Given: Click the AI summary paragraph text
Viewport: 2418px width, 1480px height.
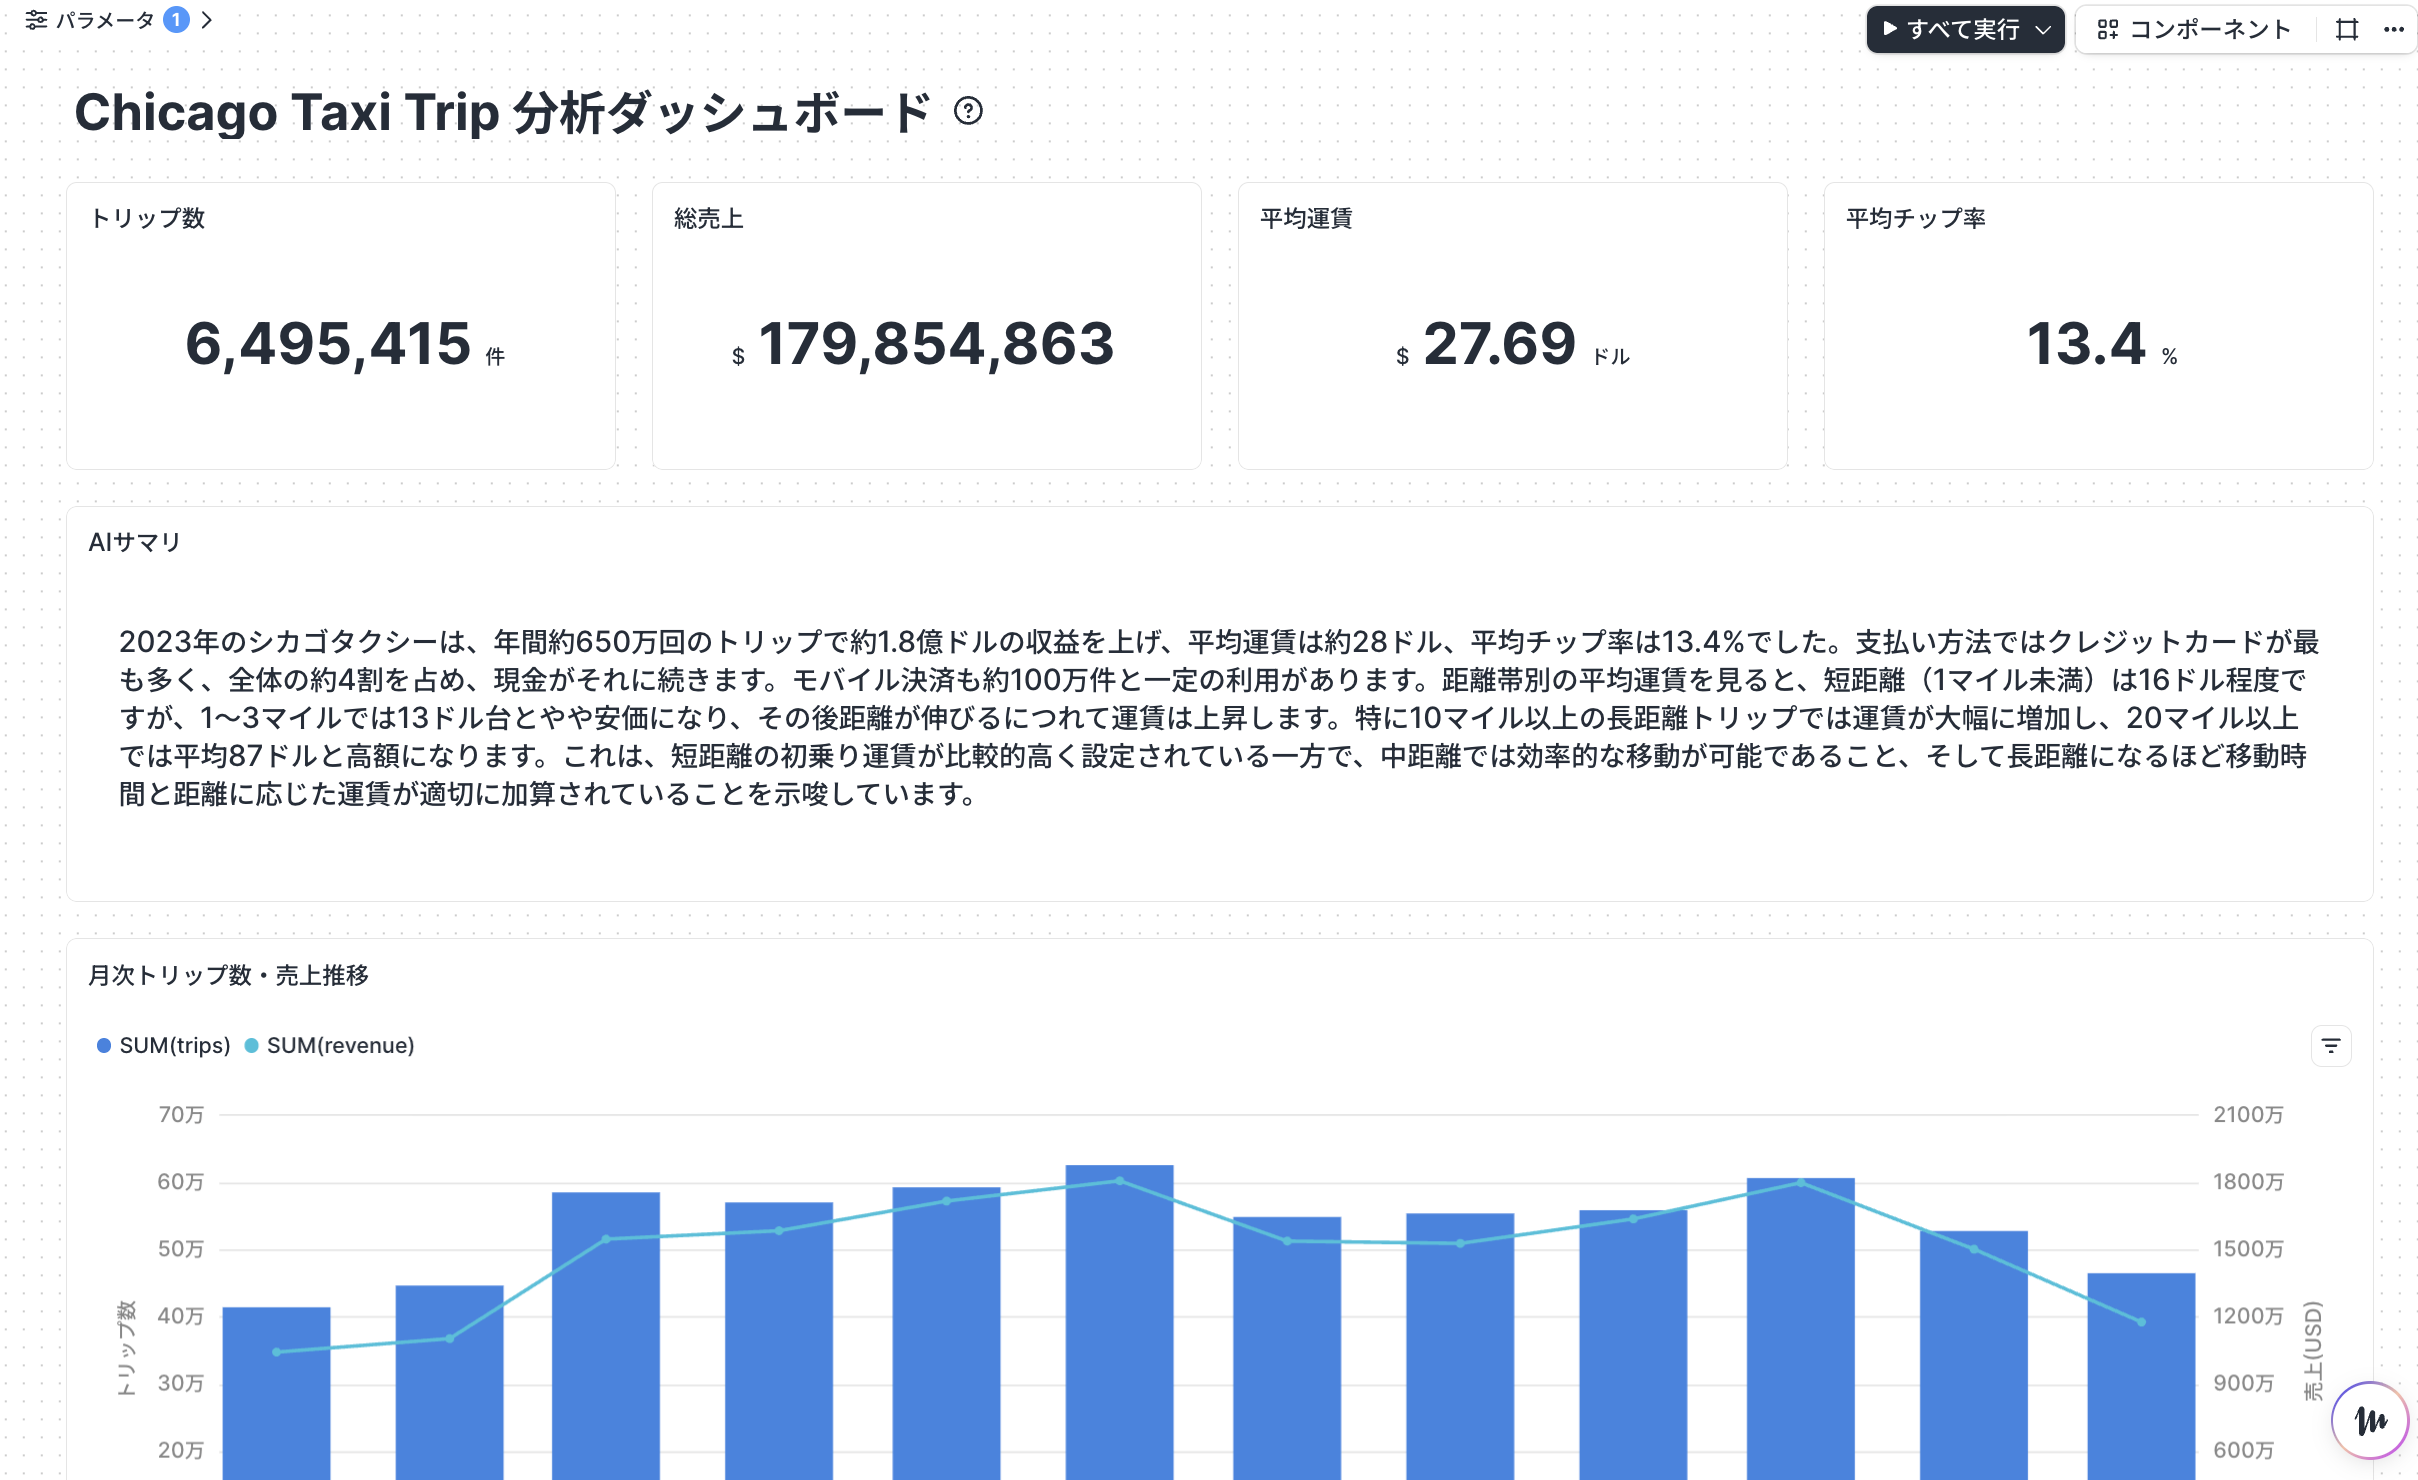Looking at the screenshot, I should (1218, 718).
